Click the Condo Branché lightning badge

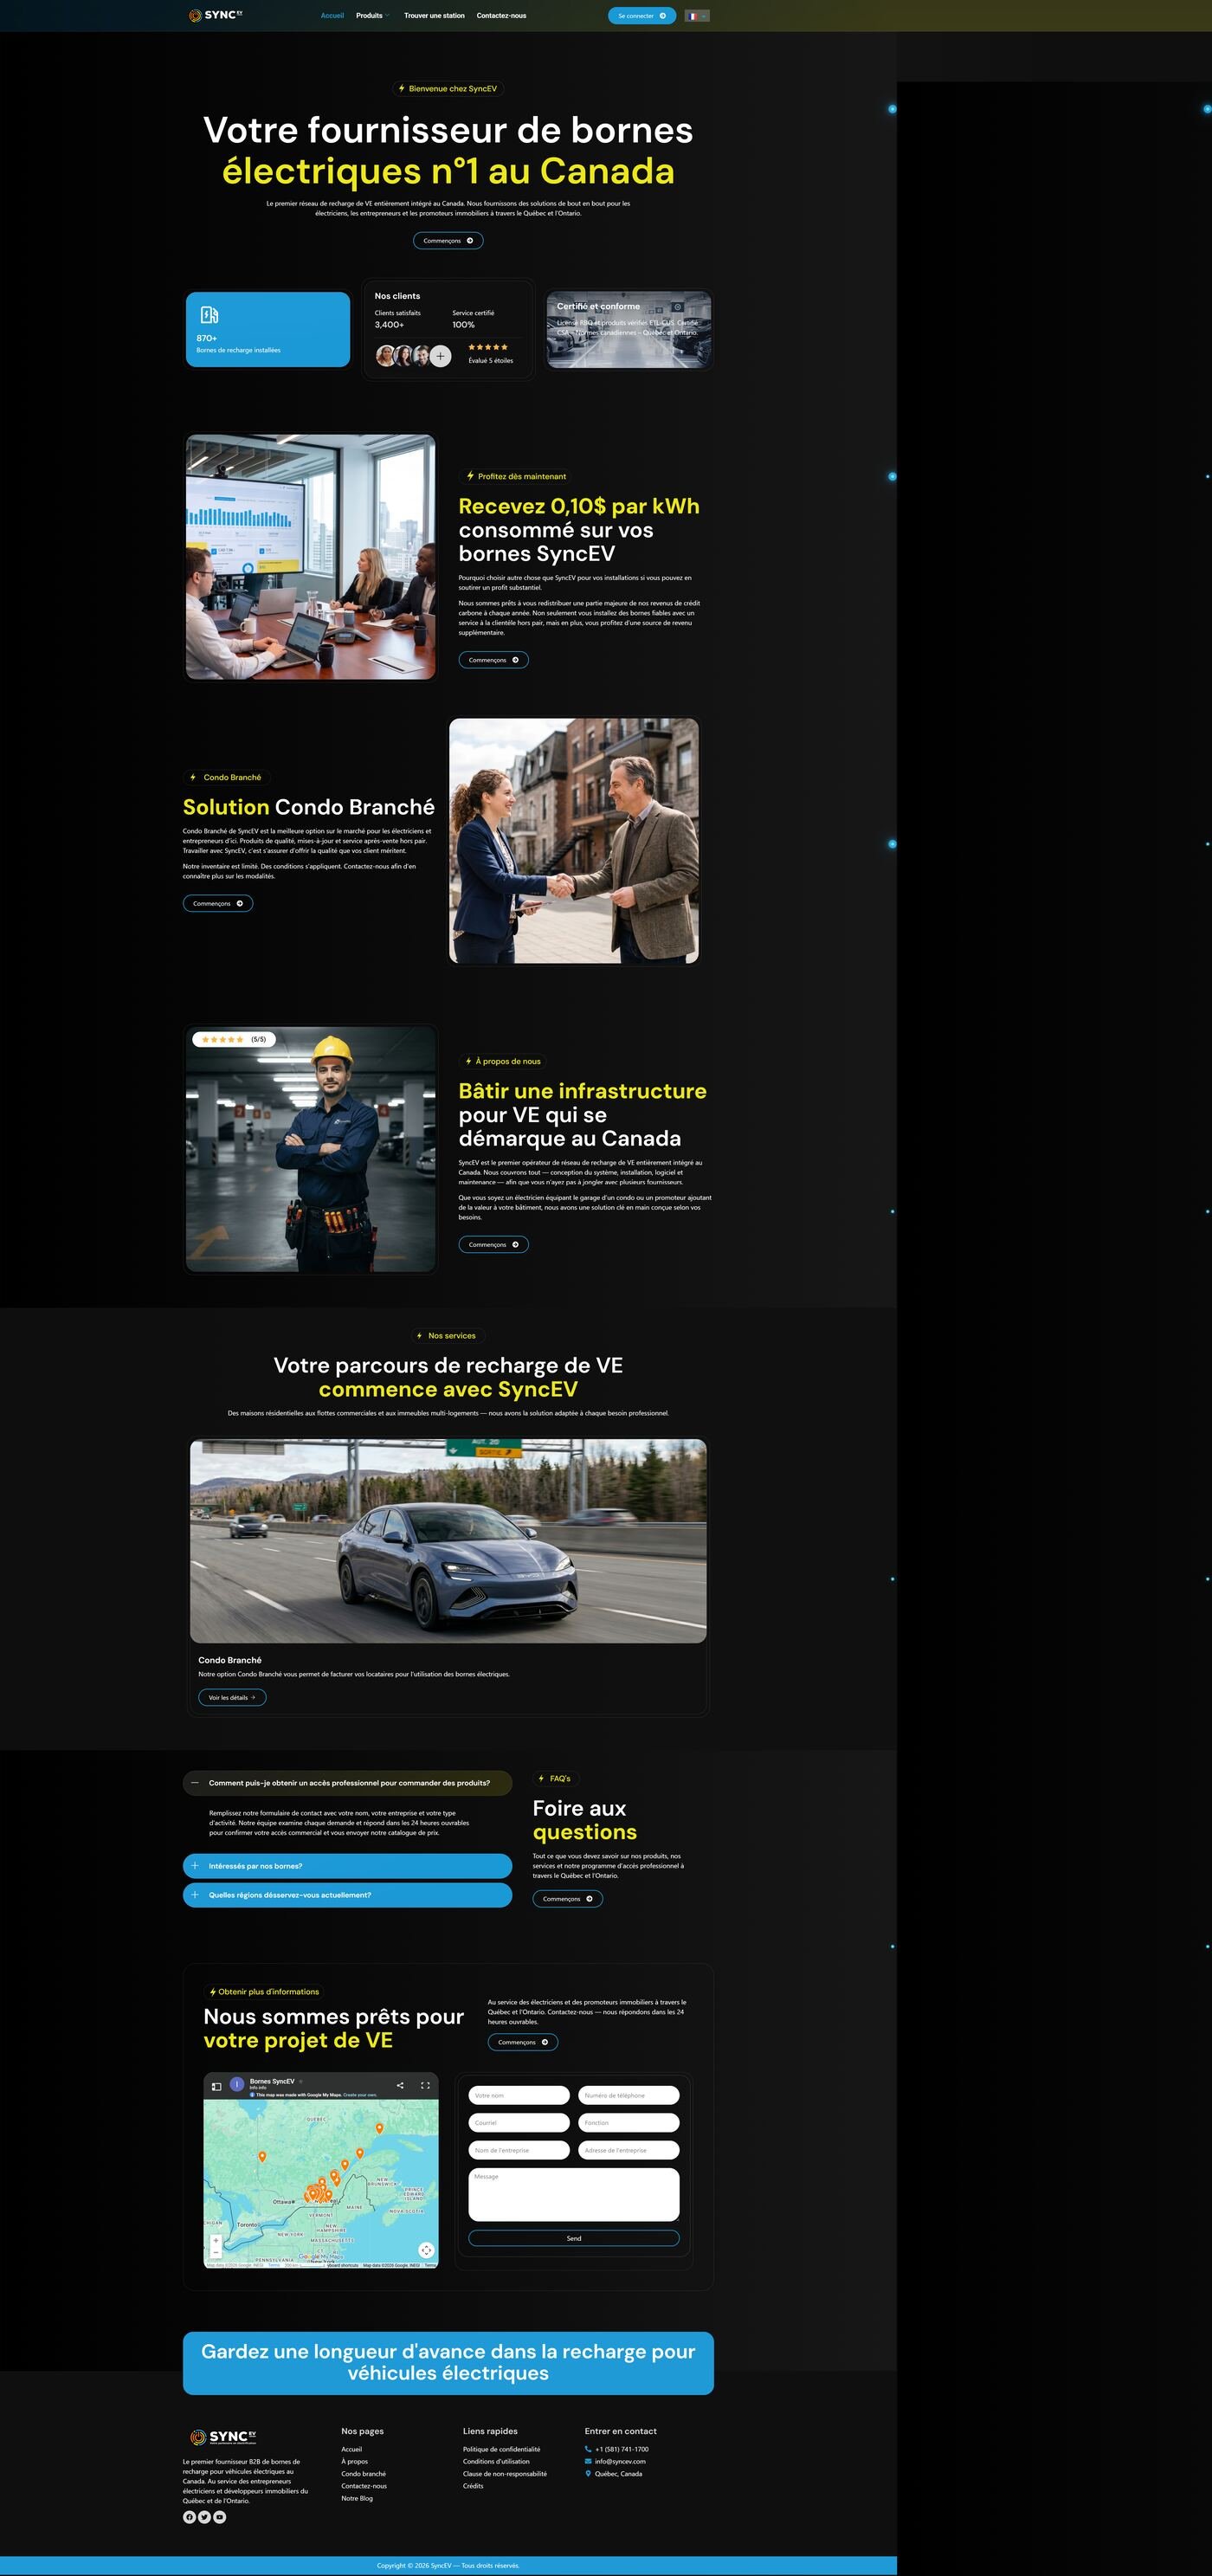pos(226,777)
